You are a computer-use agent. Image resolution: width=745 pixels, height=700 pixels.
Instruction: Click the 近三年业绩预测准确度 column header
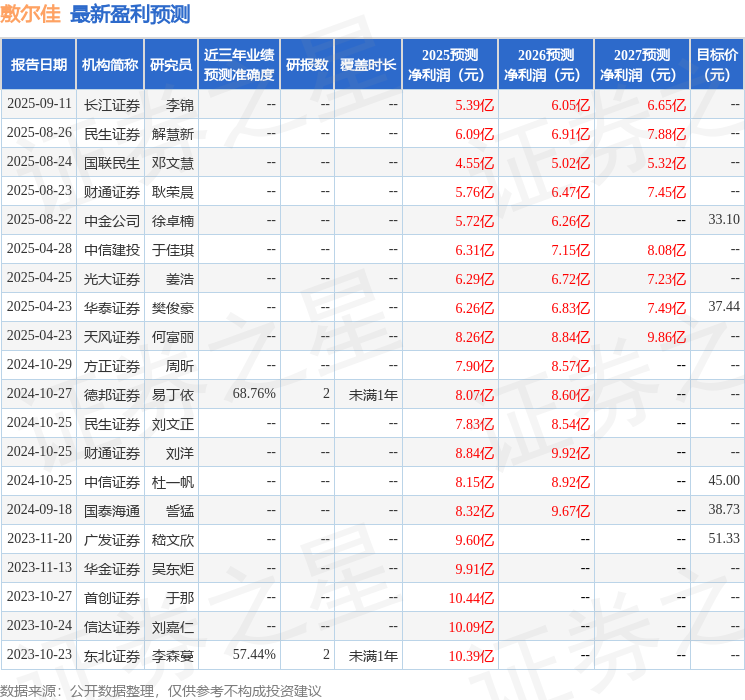(239, 64)
